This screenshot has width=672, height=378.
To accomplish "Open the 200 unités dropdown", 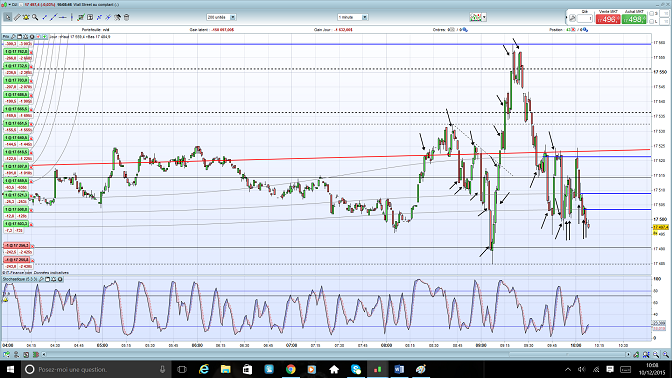I will click(221, 17).
